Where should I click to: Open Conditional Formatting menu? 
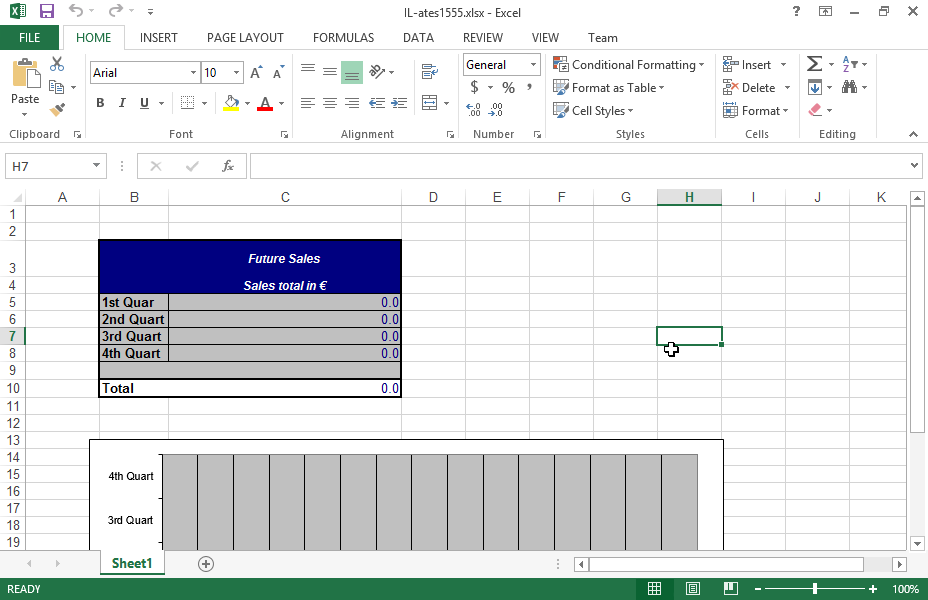628,65
